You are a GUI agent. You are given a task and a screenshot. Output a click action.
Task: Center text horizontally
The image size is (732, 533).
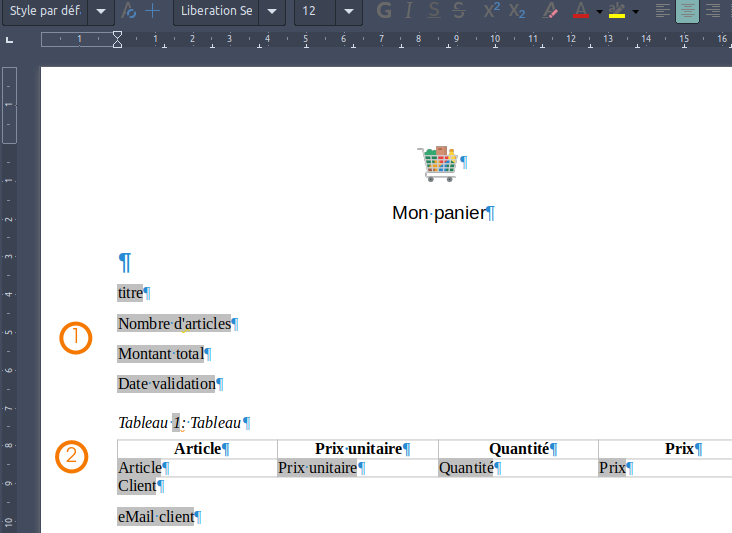(x=687, y=10)
